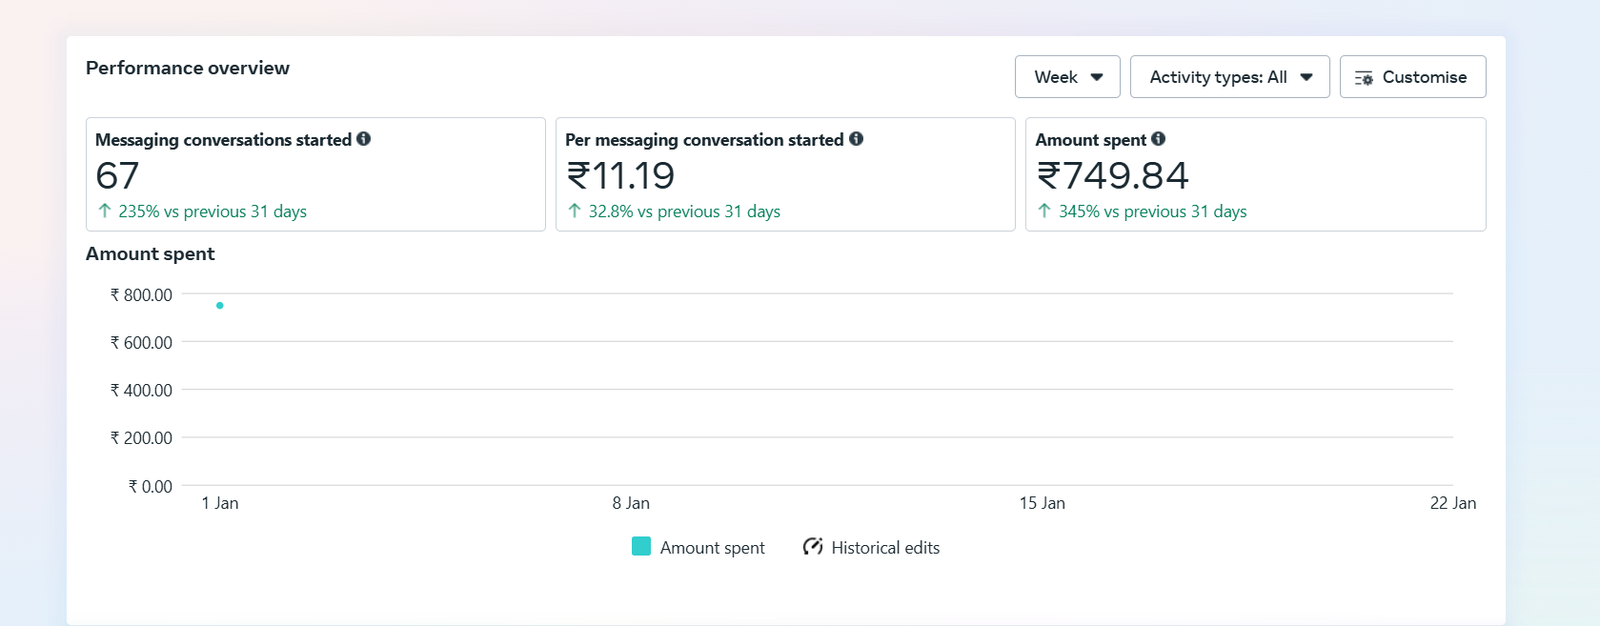This screenshot has width=1600, height=626.
Task: Click the ₹11.19 cost value
Action: 621,176
